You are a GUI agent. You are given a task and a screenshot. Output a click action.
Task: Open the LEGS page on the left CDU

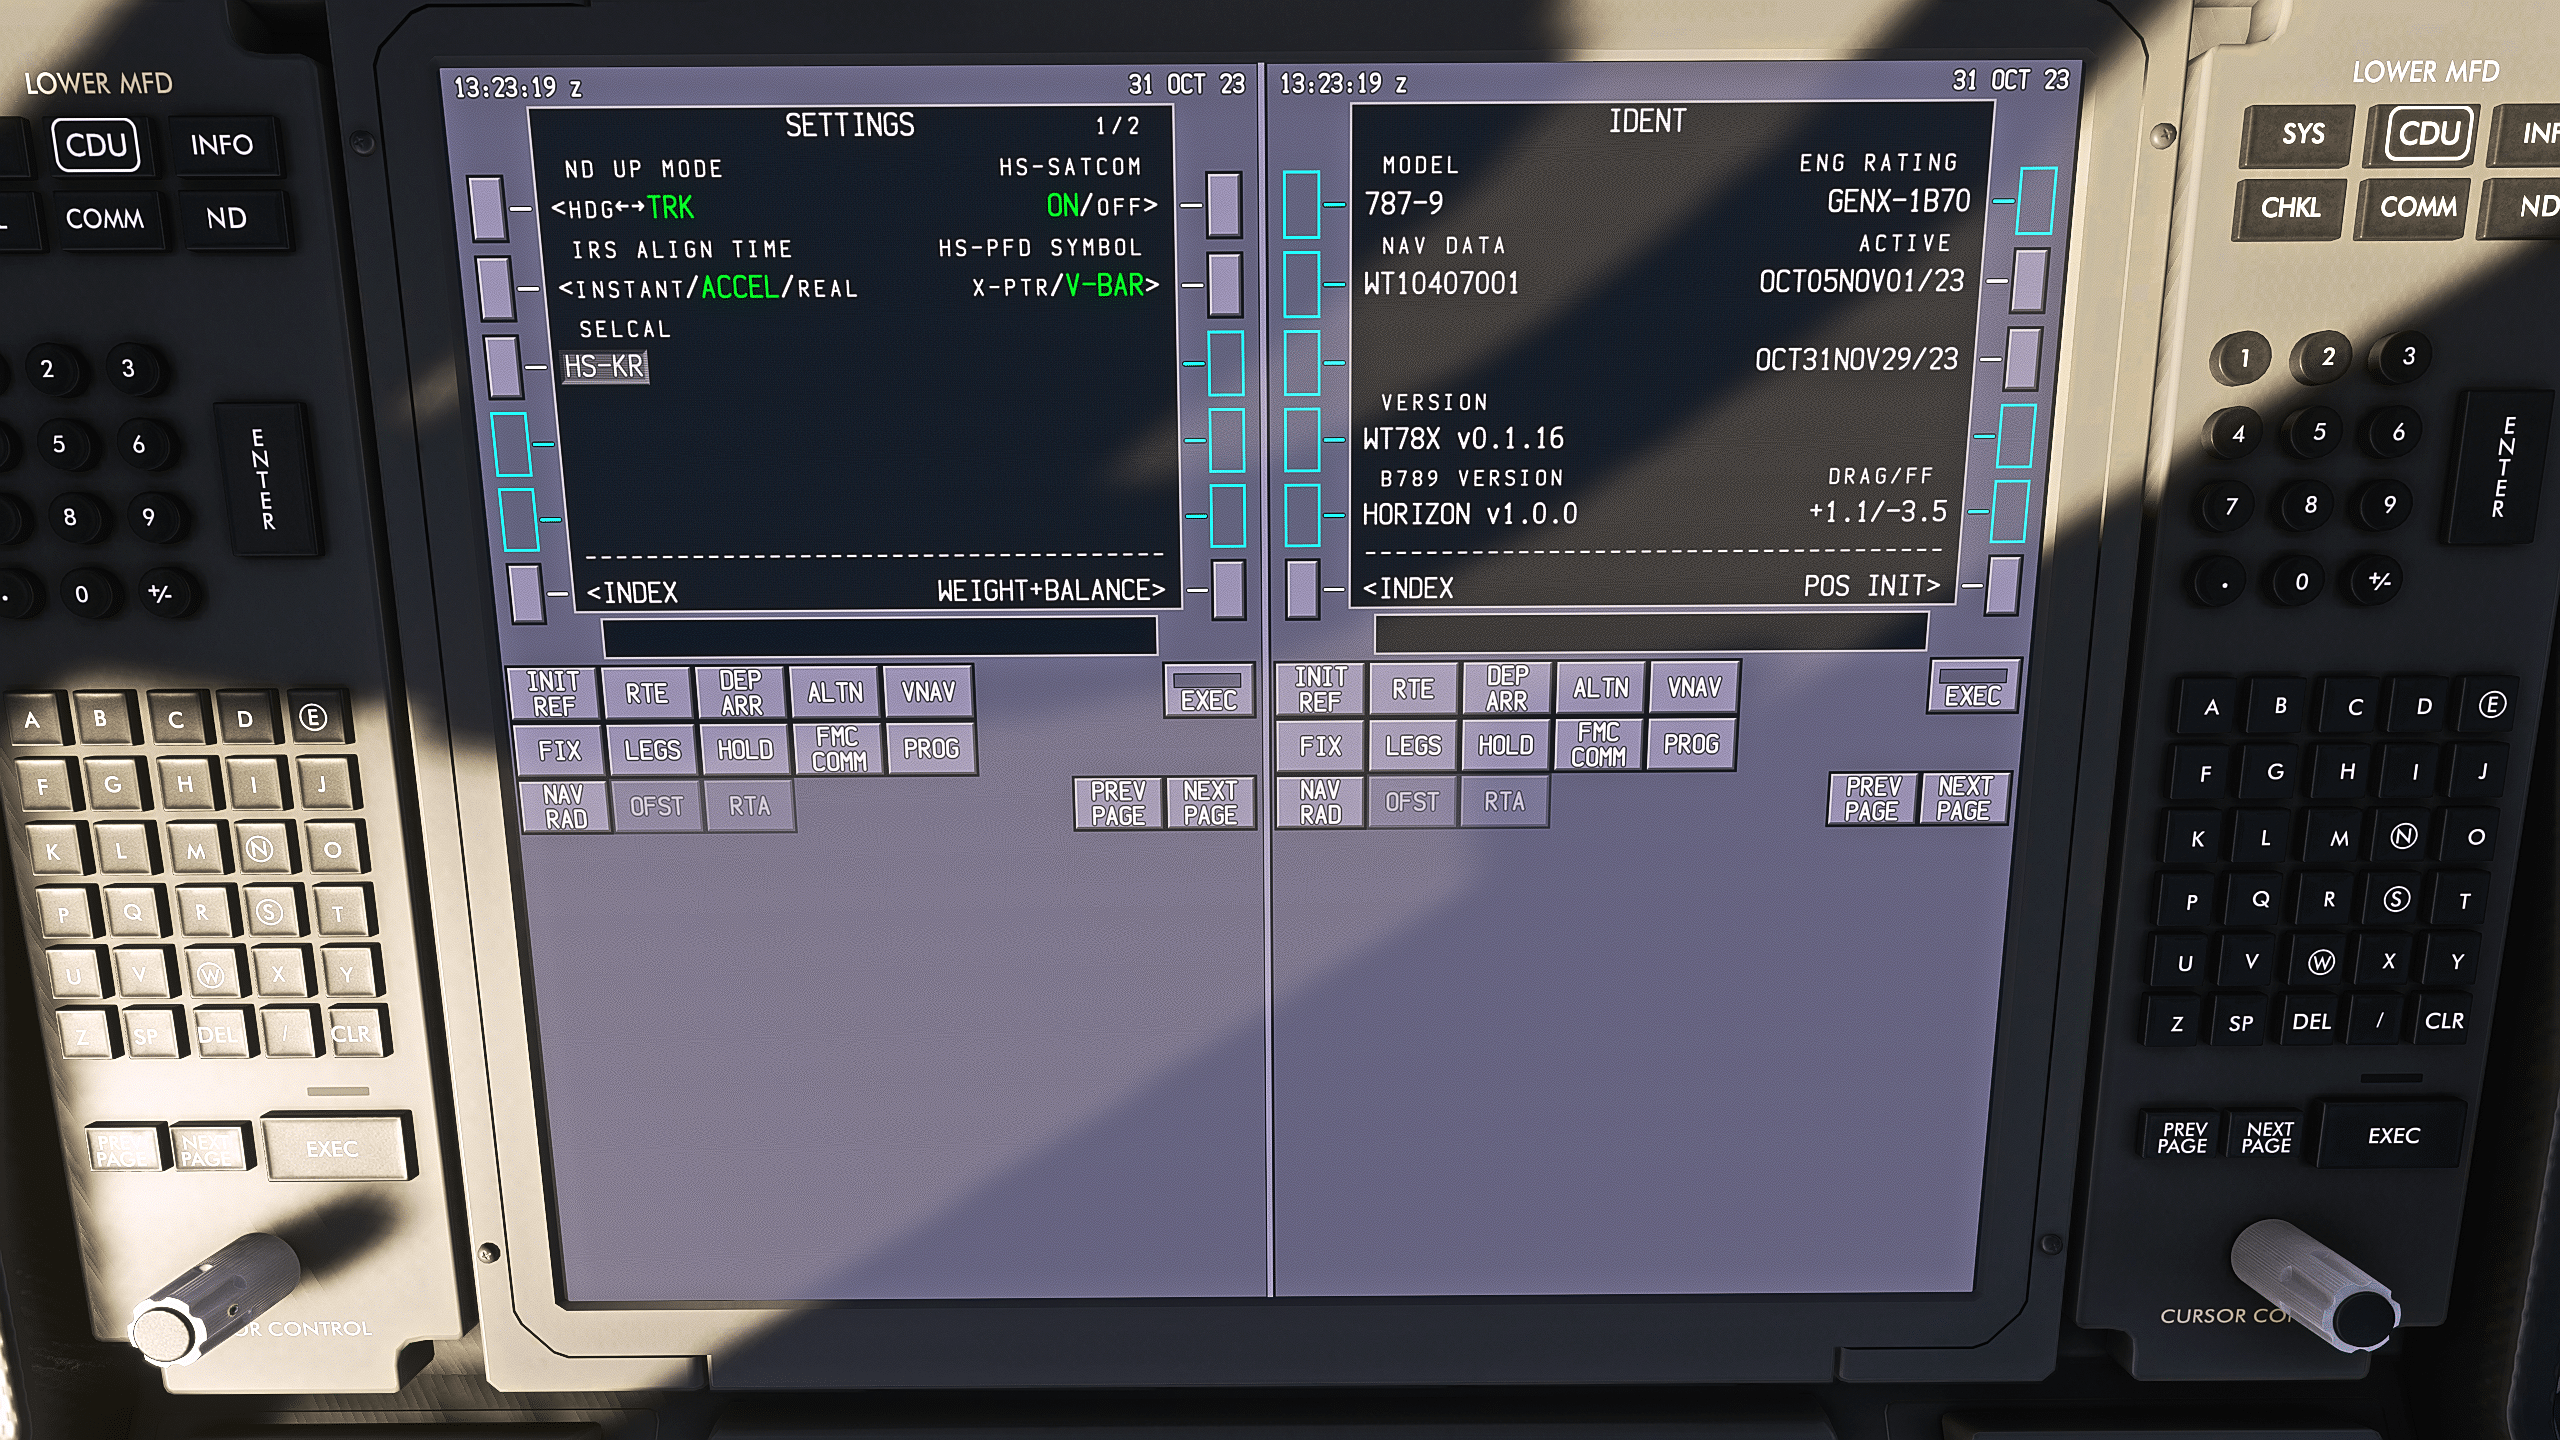tap(652, 750)
